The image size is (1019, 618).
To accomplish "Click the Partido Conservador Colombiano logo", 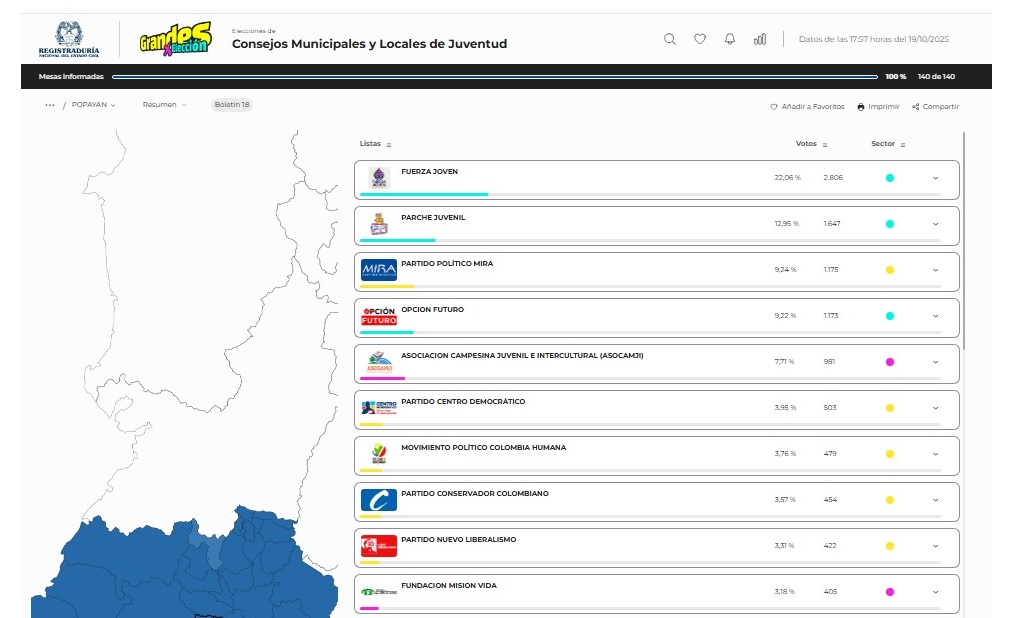I will [x=379, y=500].
